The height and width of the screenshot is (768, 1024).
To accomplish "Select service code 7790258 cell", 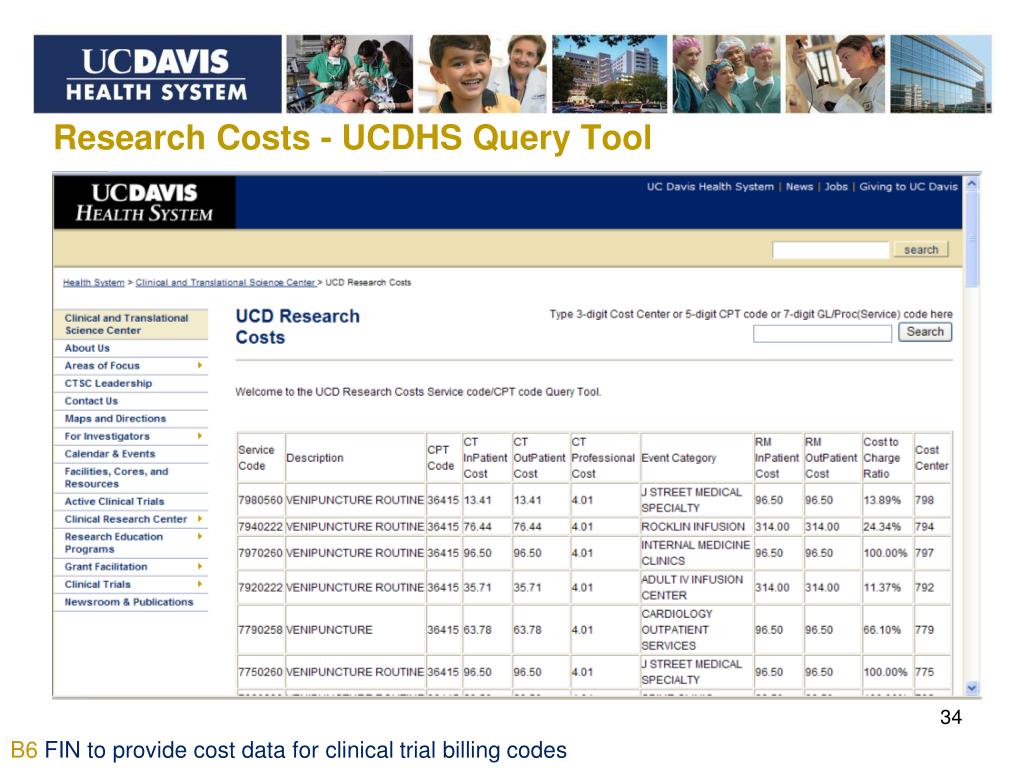I will click(261, 630).
